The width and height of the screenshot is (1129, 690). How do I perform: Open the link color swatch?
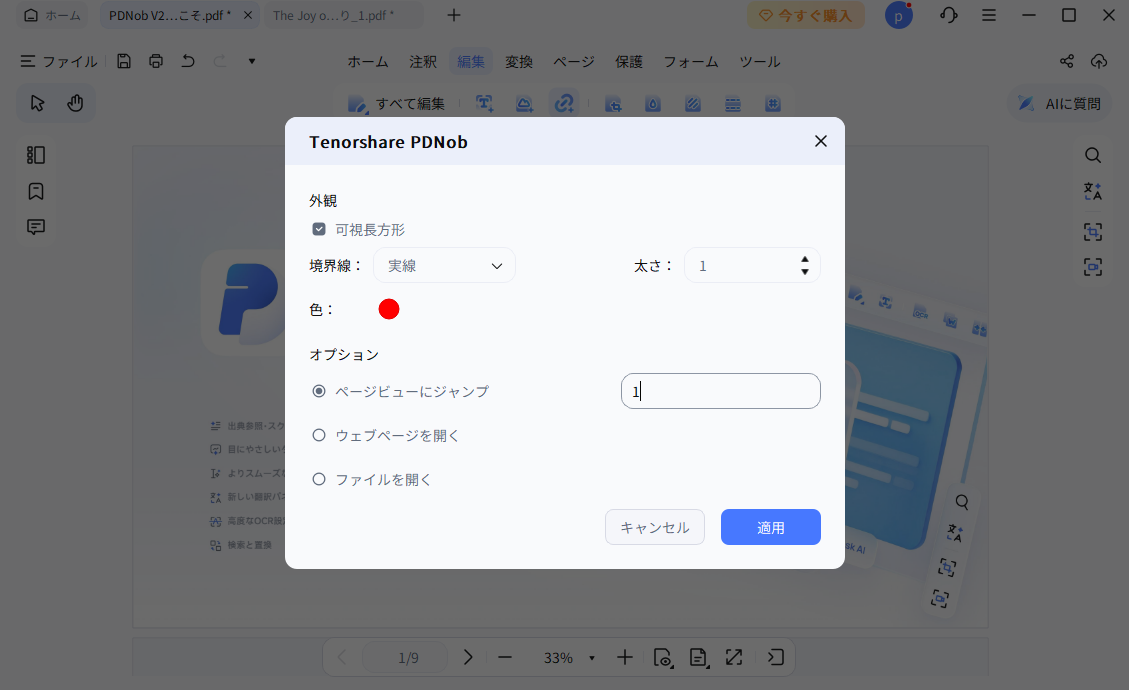pos(389,308)
